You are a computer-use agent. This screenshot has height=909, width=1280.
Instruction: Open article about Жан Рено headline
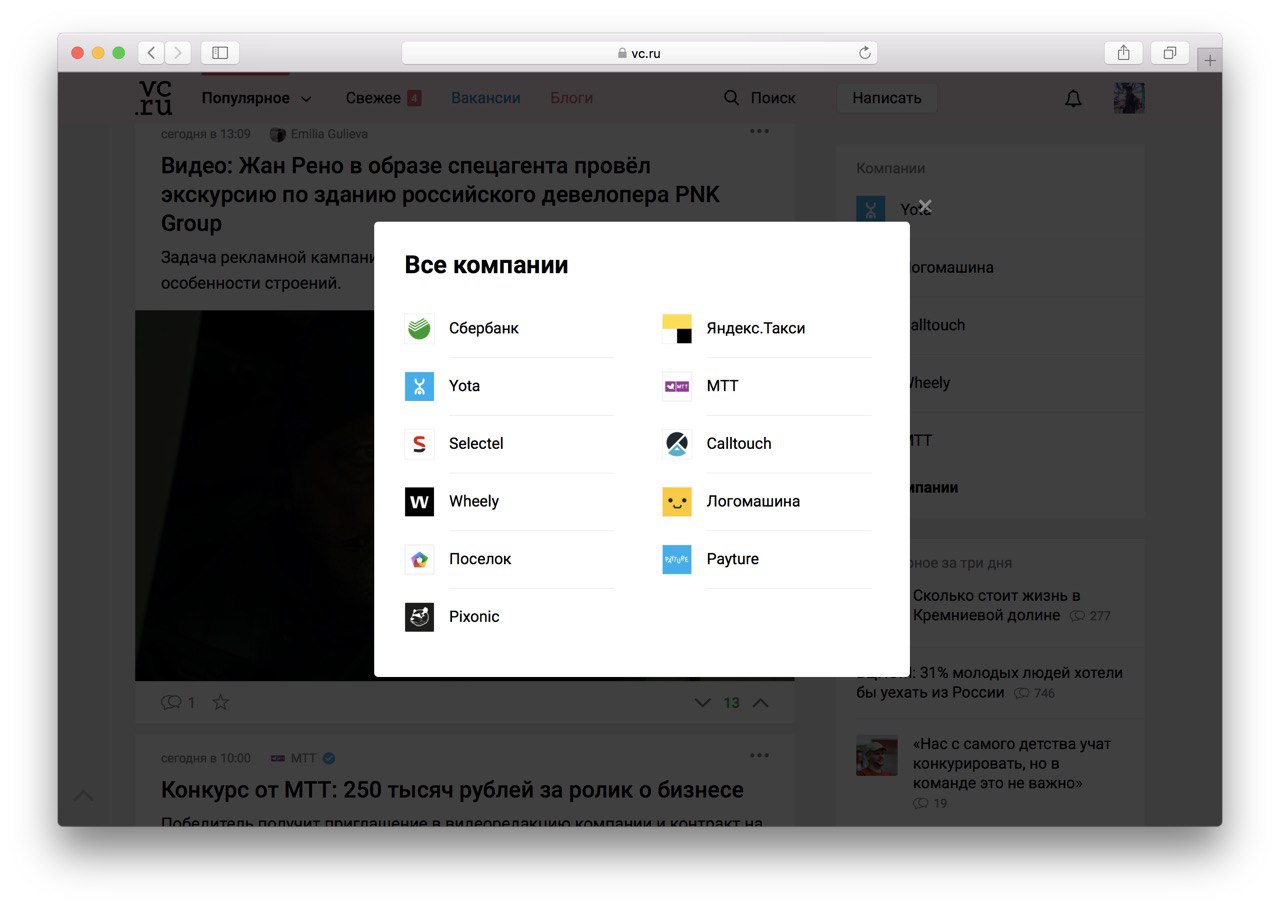tap(440, 194)
